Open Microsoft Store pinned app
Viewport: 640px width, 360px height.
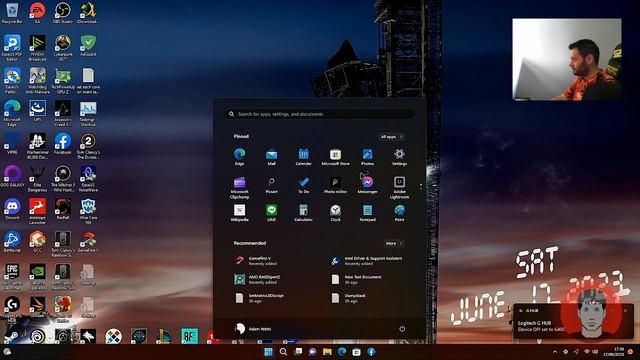[336, 157]
